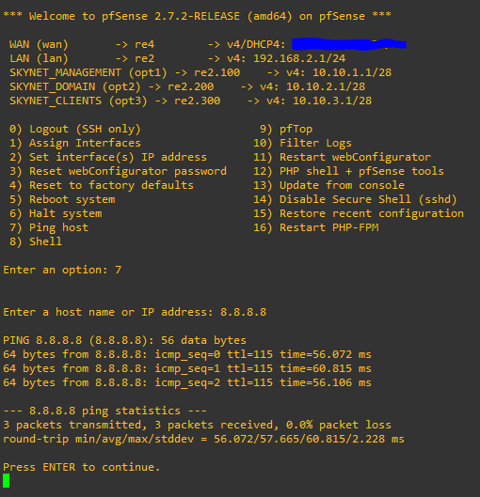Screen dimensions: 480x497
Task: Click the Reset to factory defaults line
Action: pyautogui.click(x=101, y=185)
